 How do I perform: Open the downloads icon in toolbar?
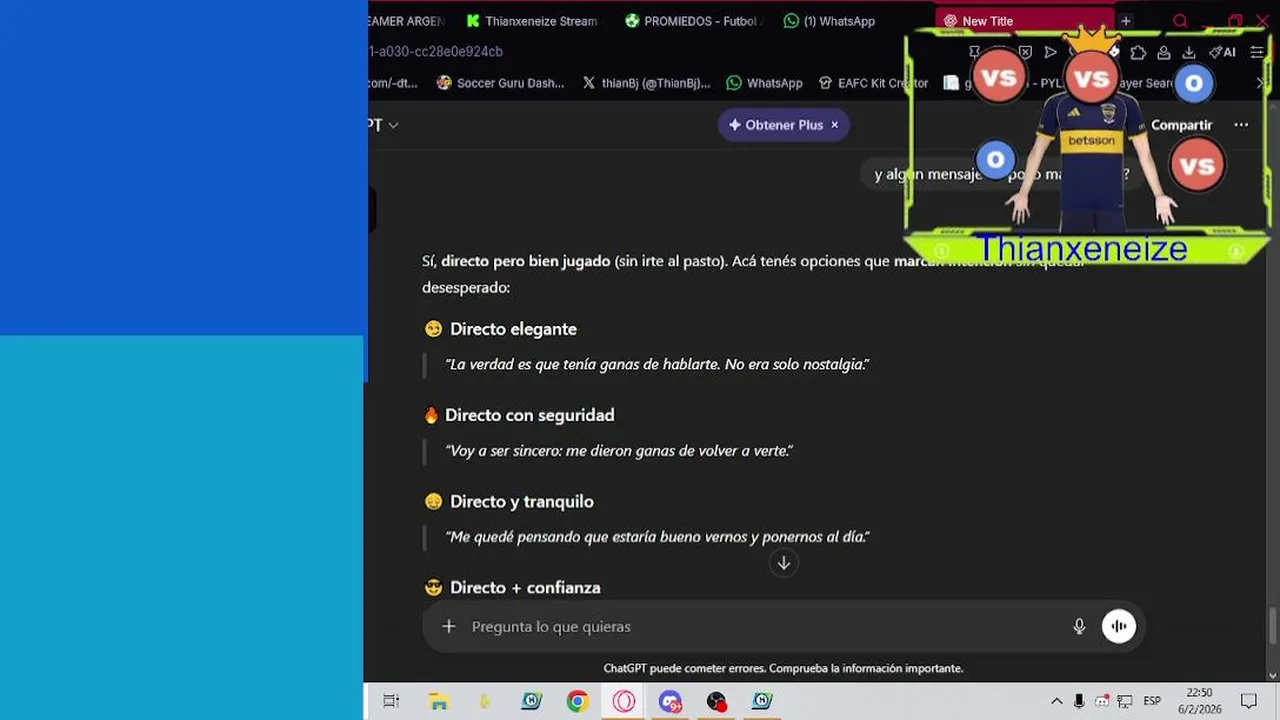click(x=1189, y=52)
